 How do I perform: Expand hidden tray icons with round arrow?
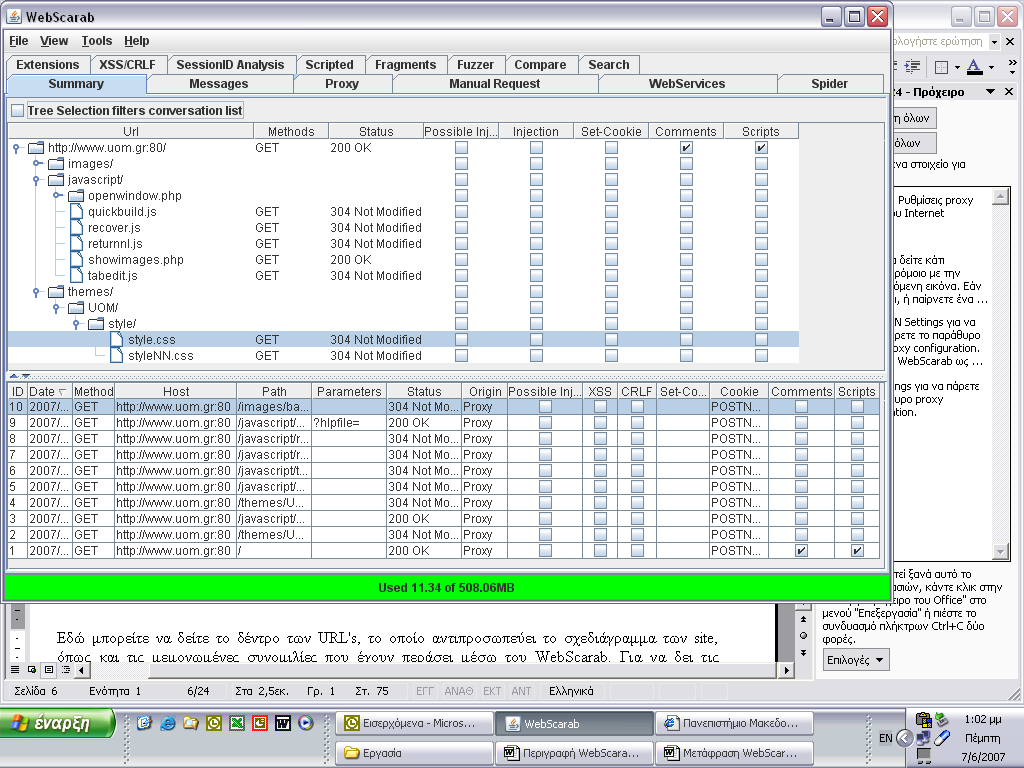pos(904,738)
